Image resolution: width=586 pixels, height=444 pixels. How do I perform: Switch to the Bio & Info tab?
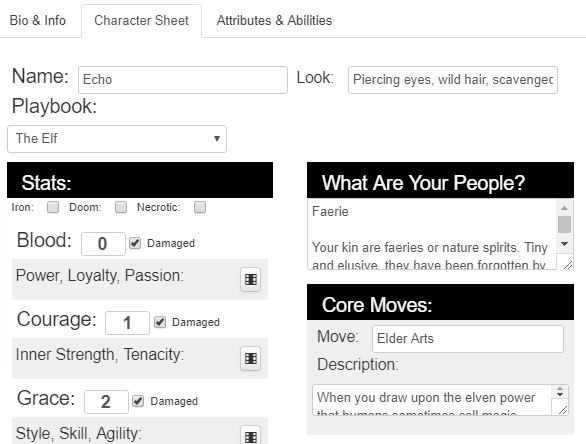pos(38,20)
